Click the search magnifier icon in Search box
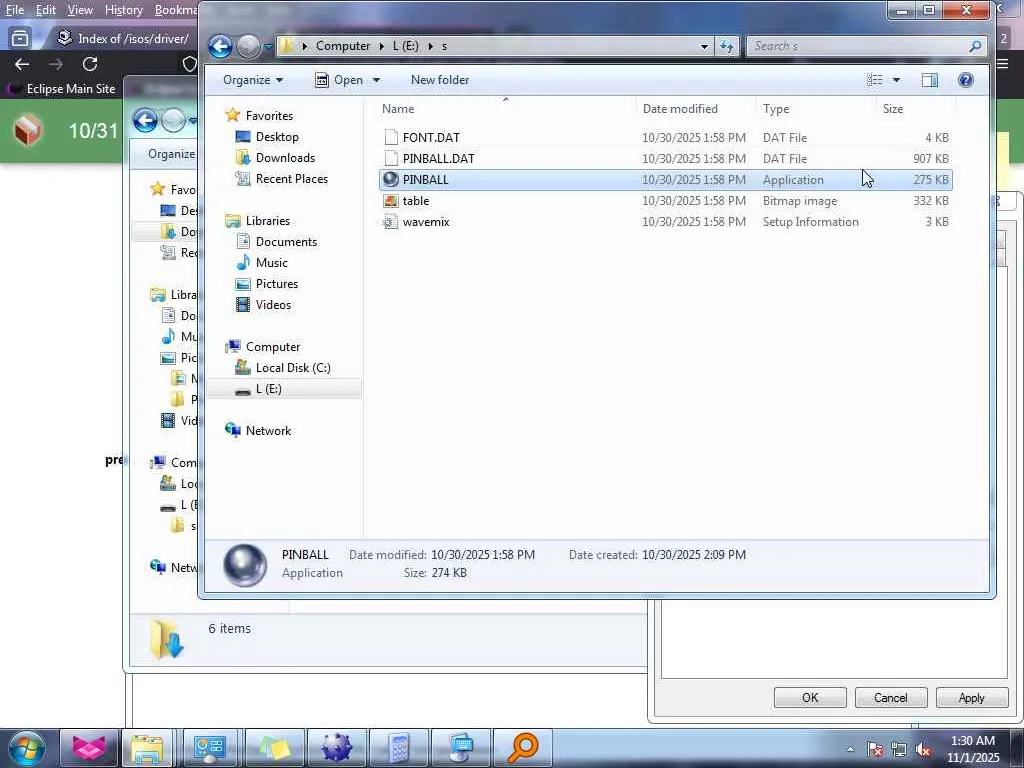1024x768 pixels. click(975, 46)
